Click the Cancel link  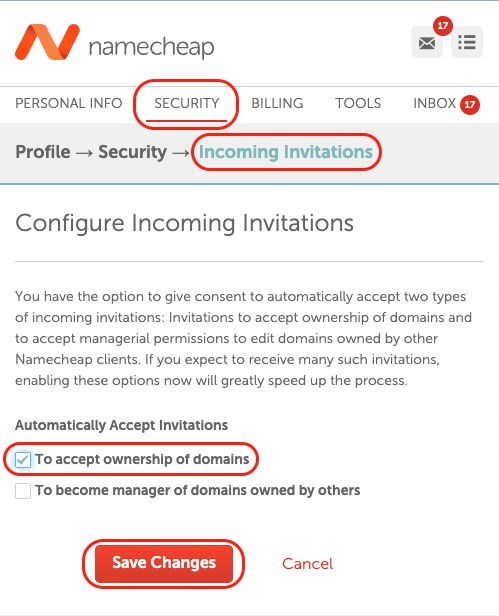tap(307, 564)
